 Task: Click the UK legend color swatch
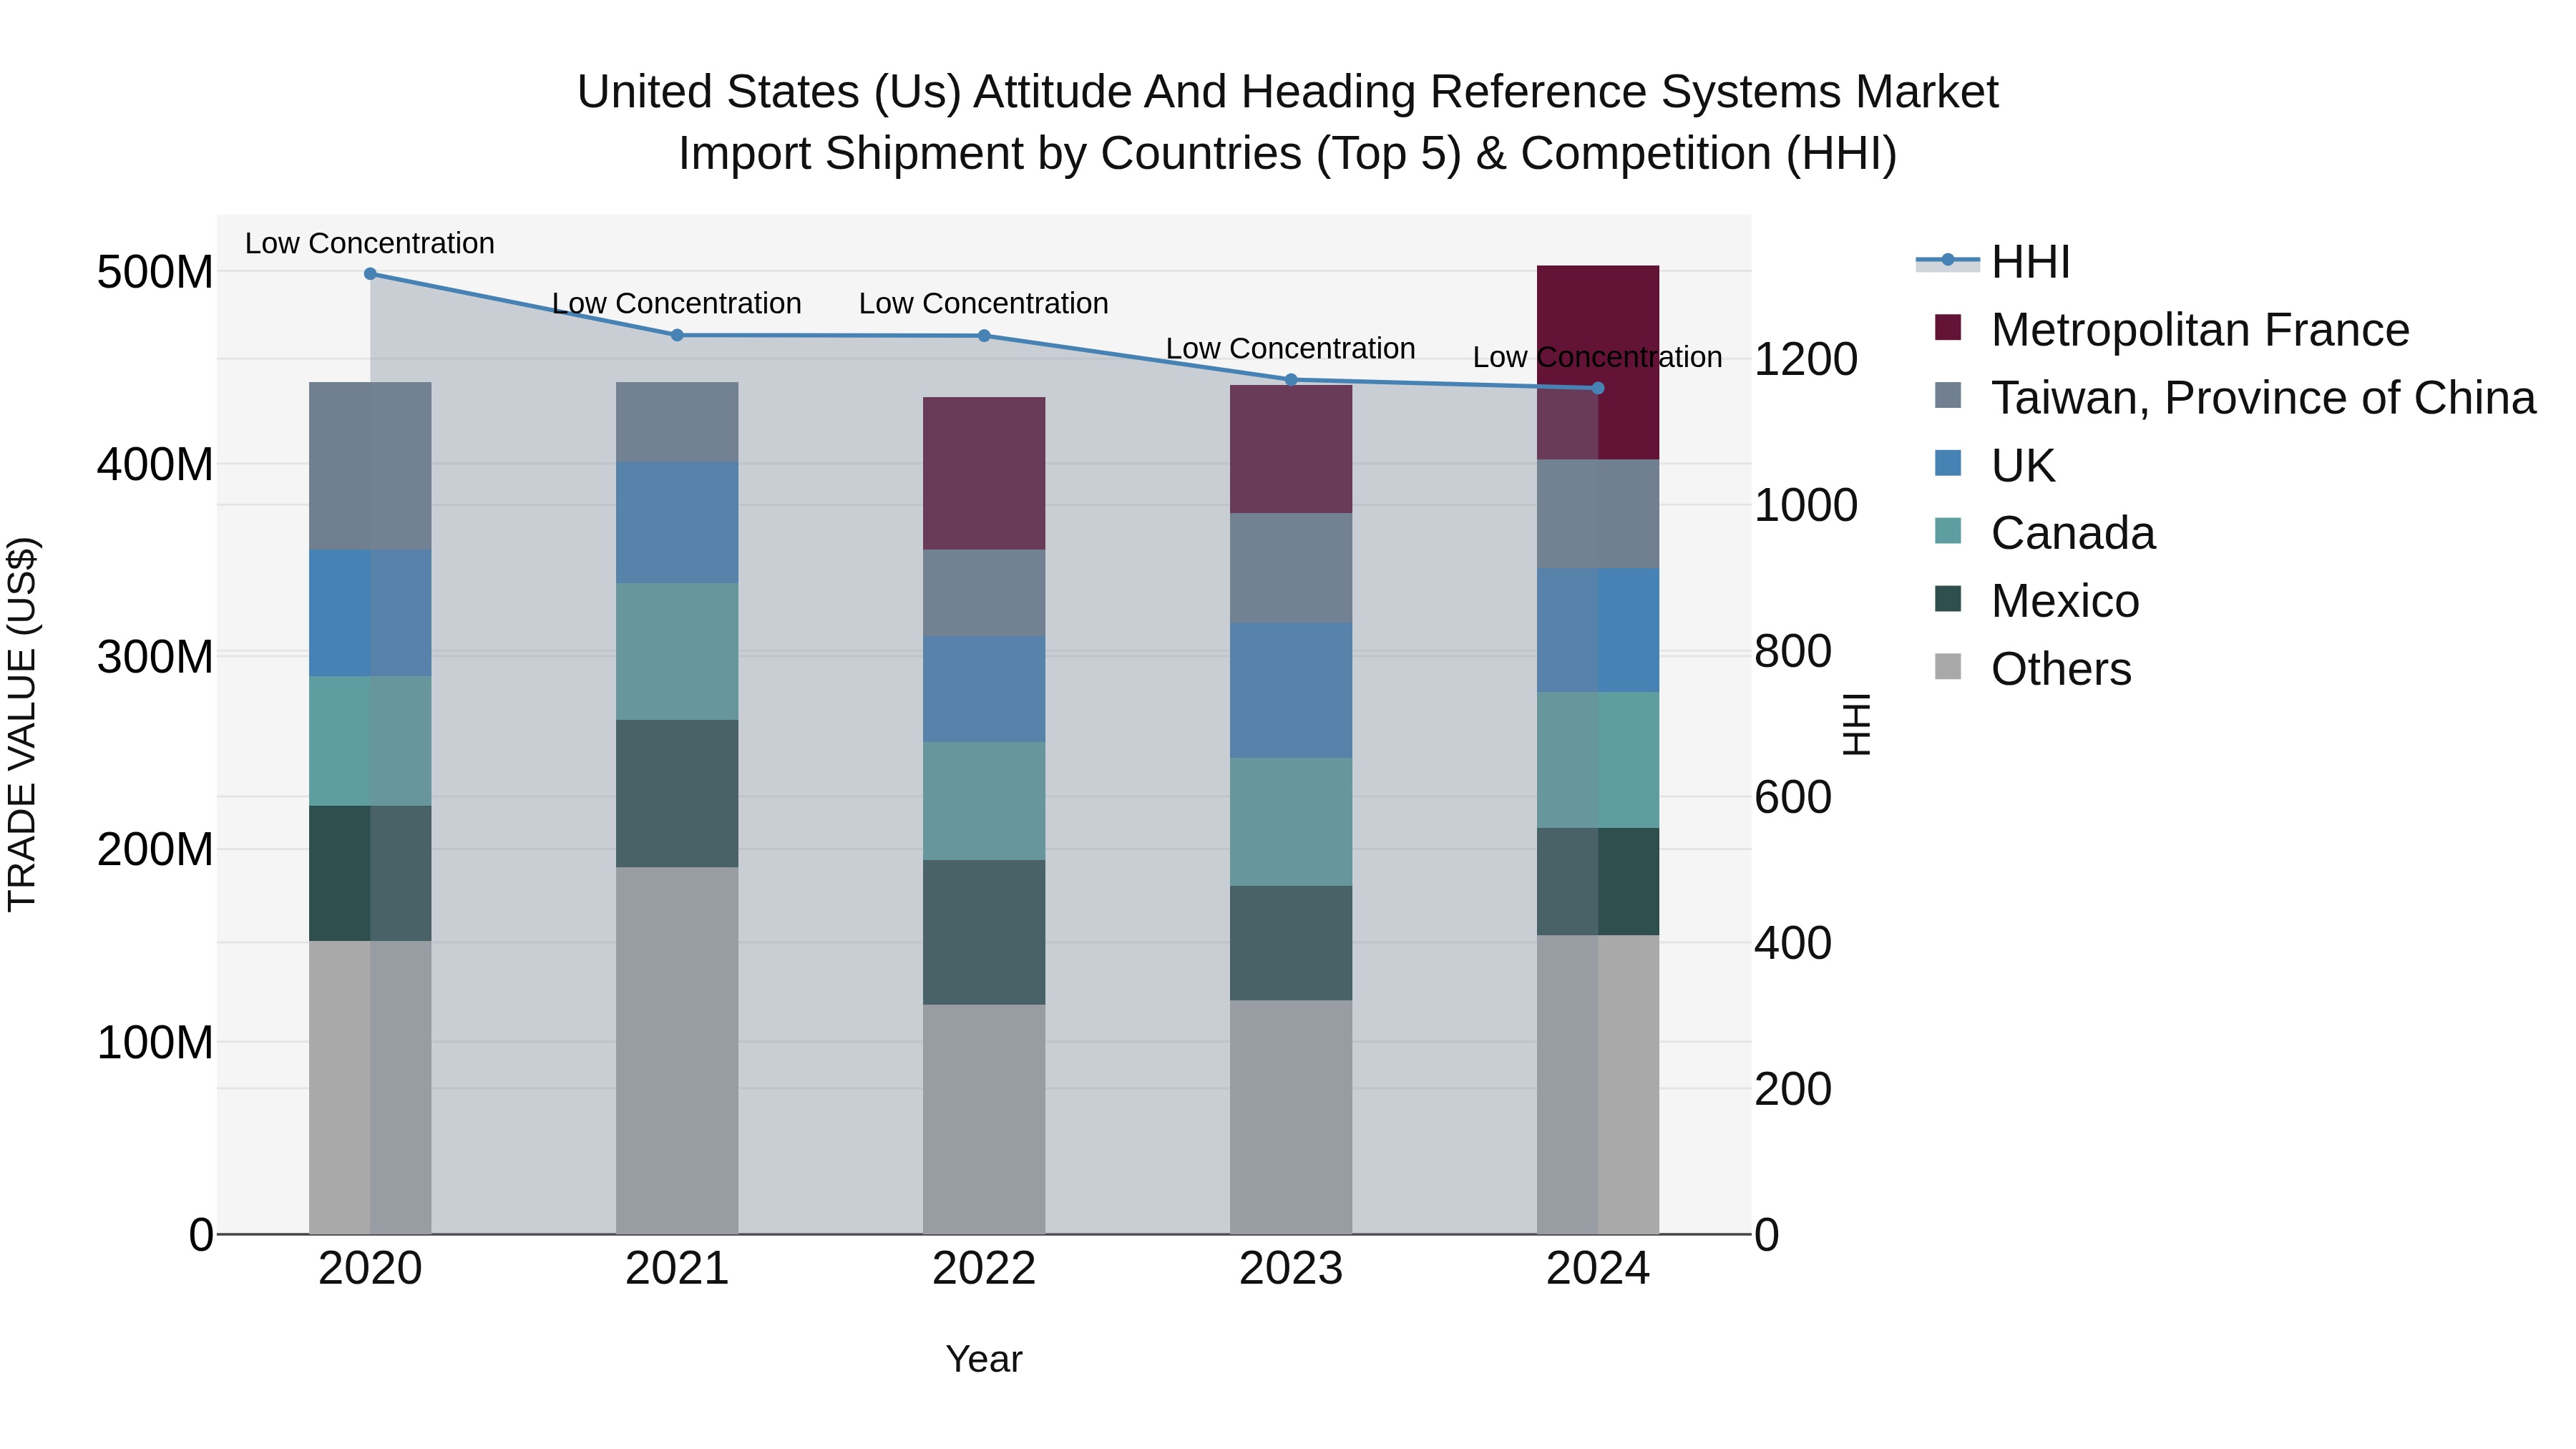click(1948, 463)
